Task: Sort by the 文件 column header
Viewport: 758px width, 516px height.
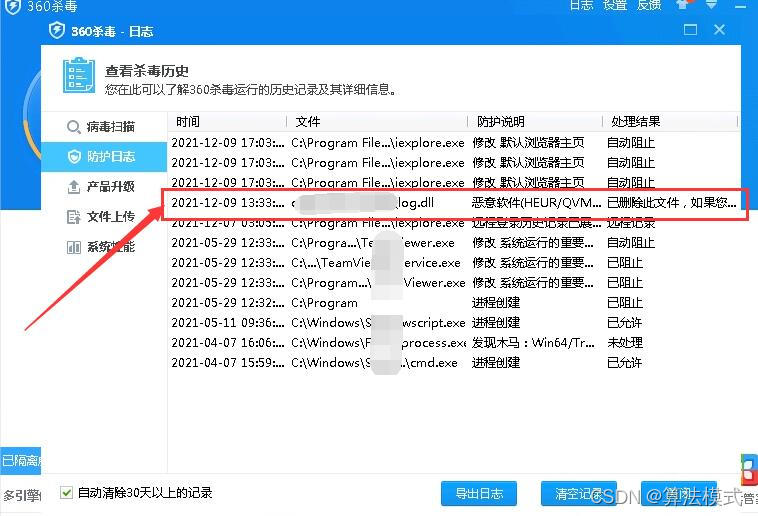Action: 377,121
